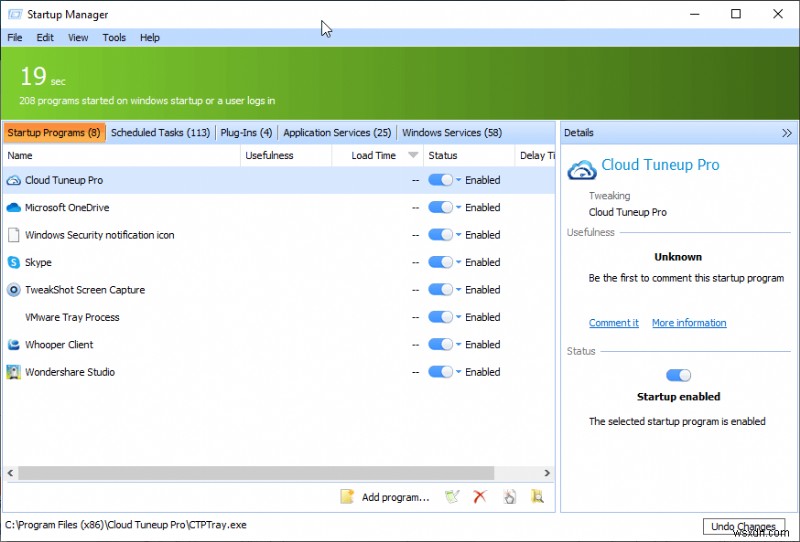This screenshot has width=800, height=542.
Task: Open the More information link
Action: click(689, 323)
